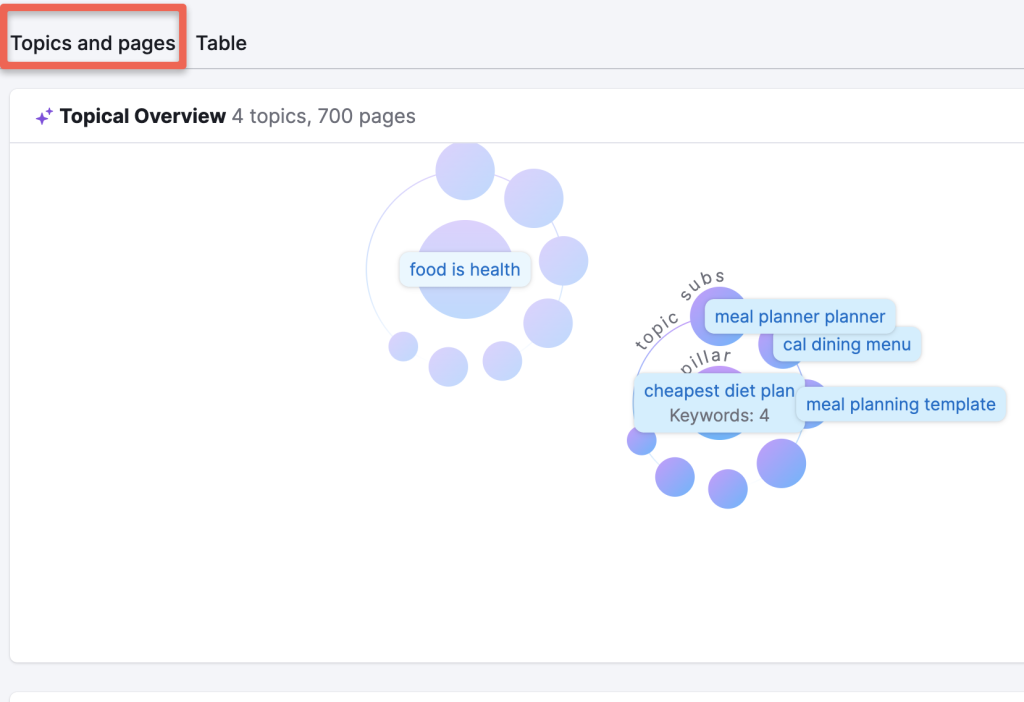Click the bottom-right bubble under meal planning template
Screen dimensions: 1024x702
[781, 463]
